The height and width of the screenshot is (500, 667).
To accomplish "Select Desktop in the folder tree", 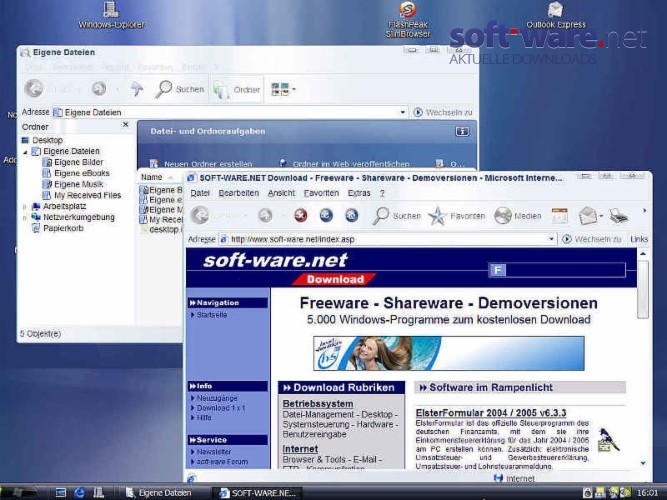I will click(47, 140).
